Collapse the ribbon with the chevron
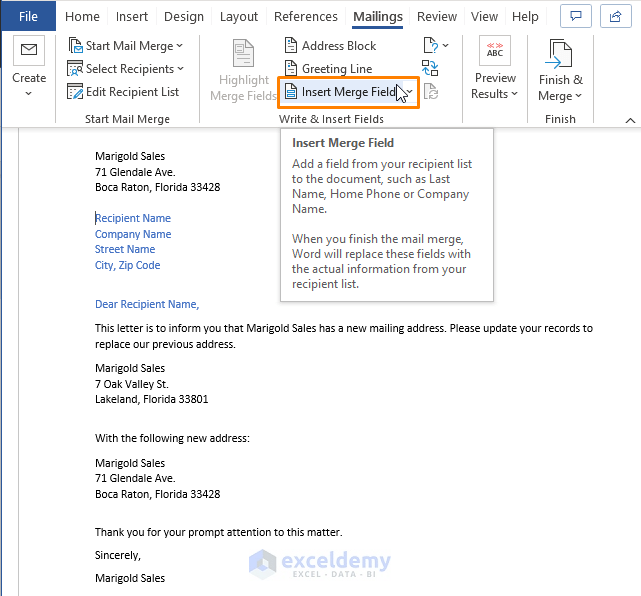This screenshot has height=596, width=641. [x=630, y=120]
